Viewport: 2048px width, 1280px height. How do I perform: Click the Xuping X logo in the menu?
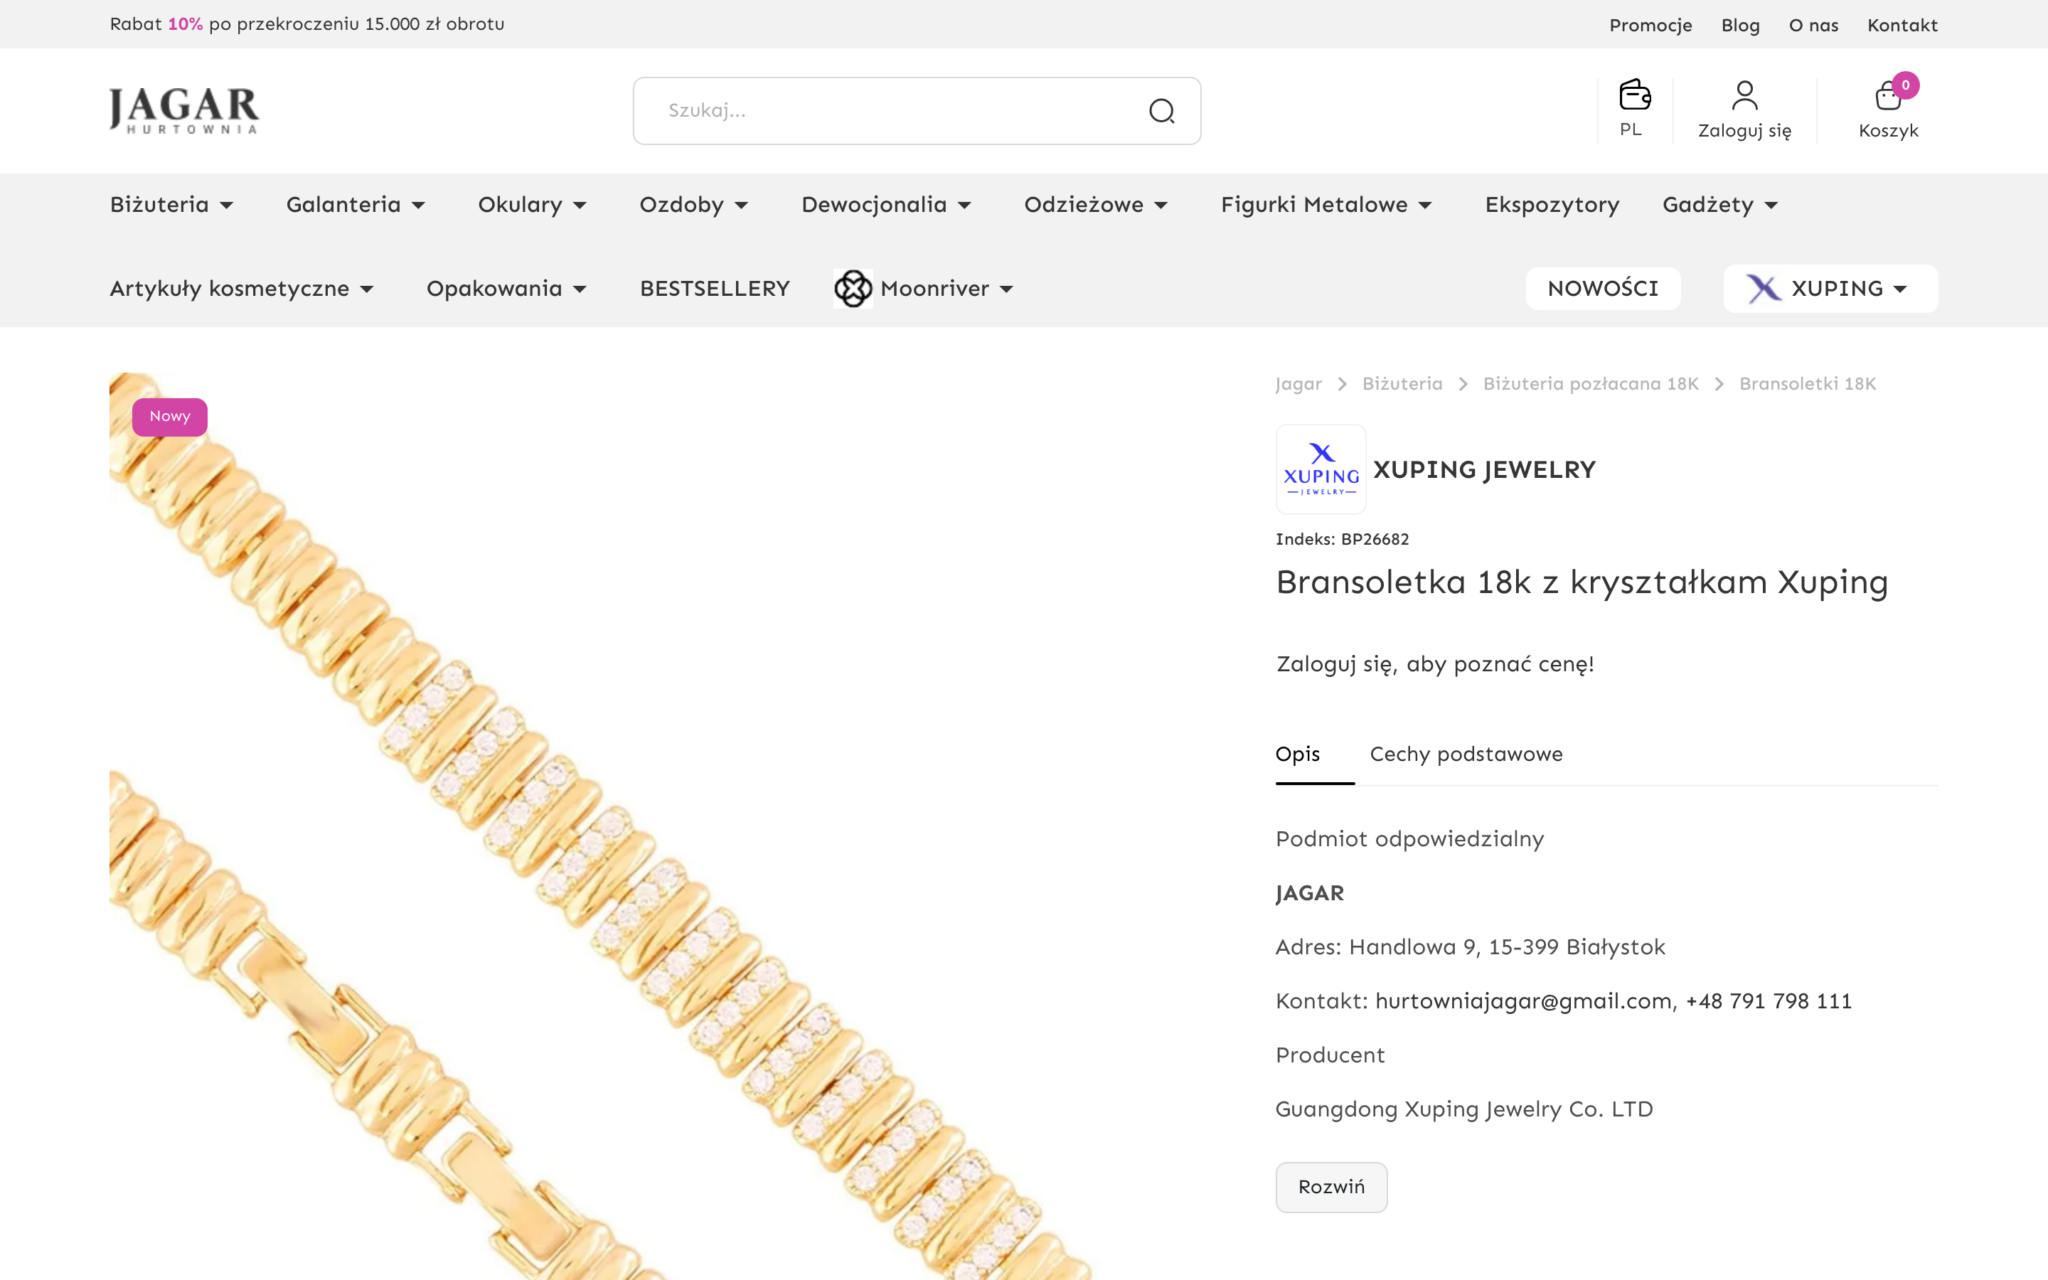click(x=1764, y=289)
